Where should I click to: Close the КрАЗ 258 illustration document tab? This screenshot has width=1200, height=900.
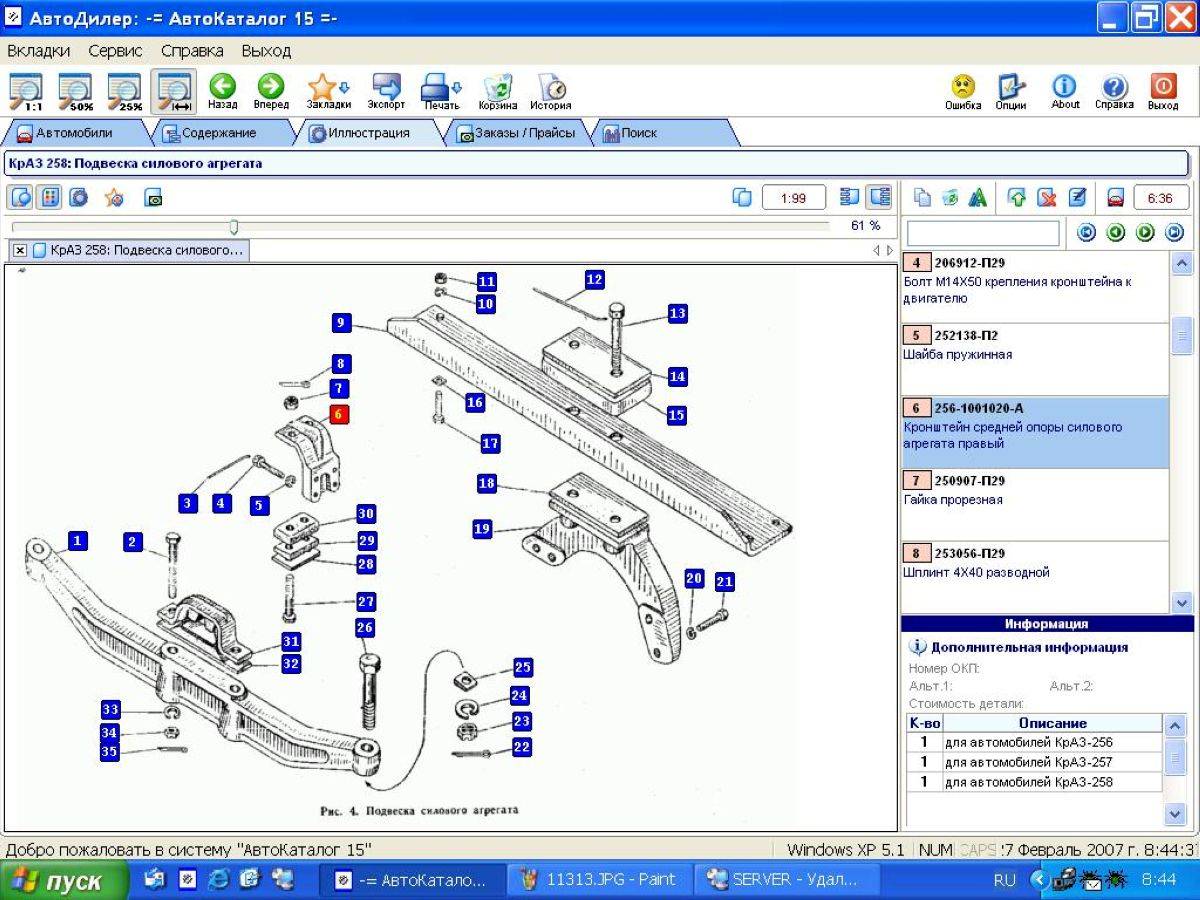(x=20, y=250)
